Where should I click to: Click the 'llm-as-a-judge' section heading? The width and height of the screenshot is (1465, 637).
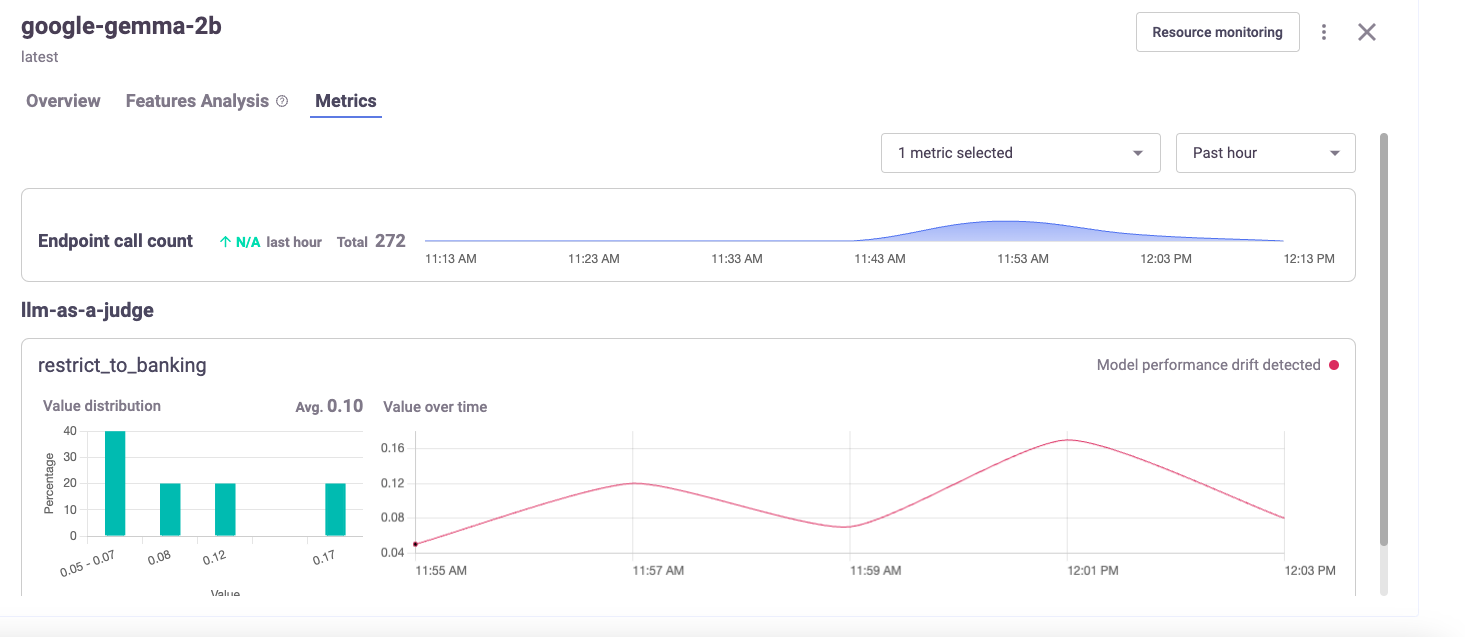click(88, 310)
